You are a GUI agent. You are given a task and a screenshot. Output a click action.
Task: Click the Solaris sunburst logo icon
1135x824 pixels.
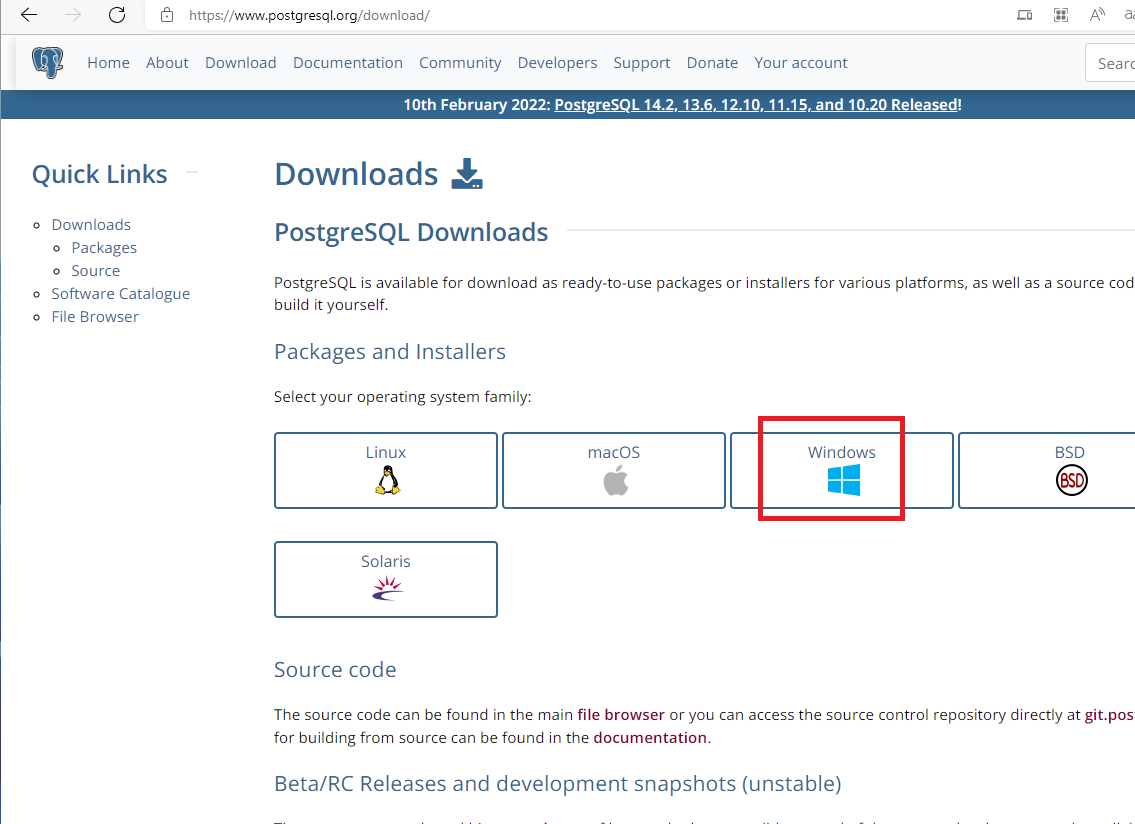(x=387, y=589)
